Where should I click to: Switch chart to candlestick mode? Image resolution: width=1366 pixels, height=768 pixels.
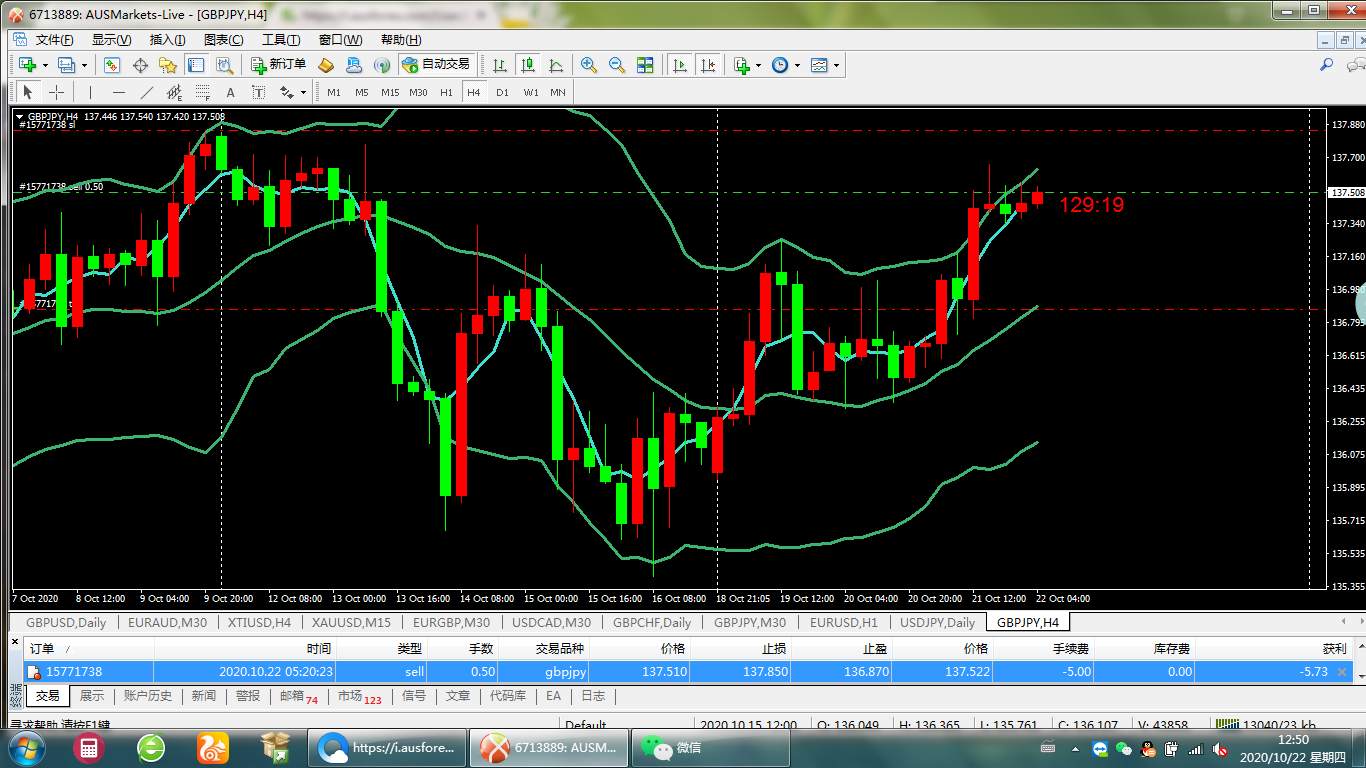[x=527, y=65]
